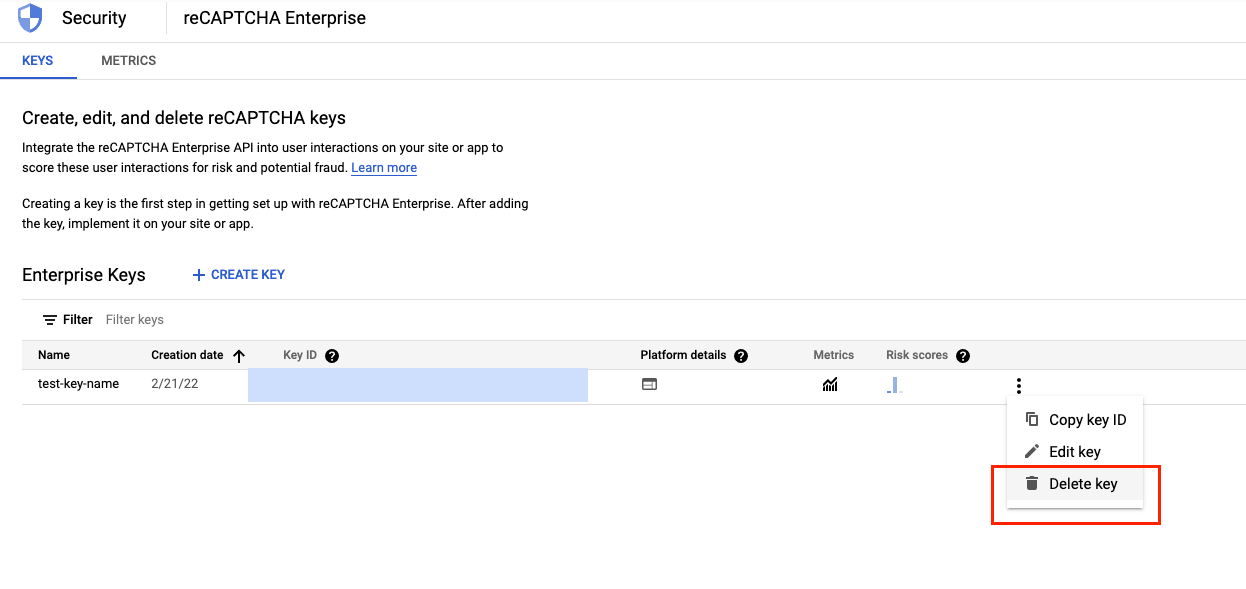Click the pencil icon beside Edit key

click(x=1031, y=451)
